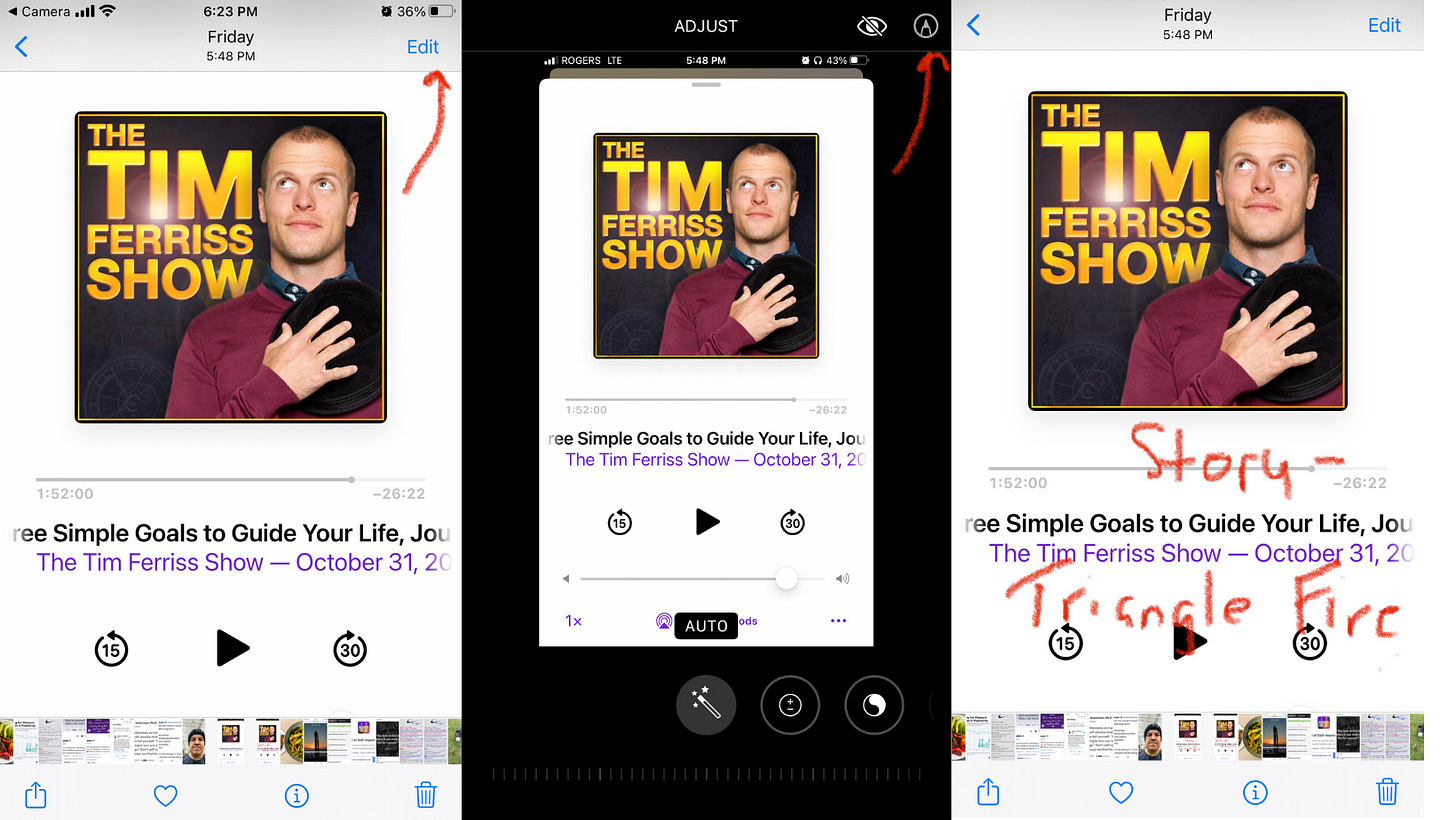Screen dimensions: 1456x820
Task: Tap the back chevron in left Photos screen
Action: pyautogui.click(x=21, y=47)
